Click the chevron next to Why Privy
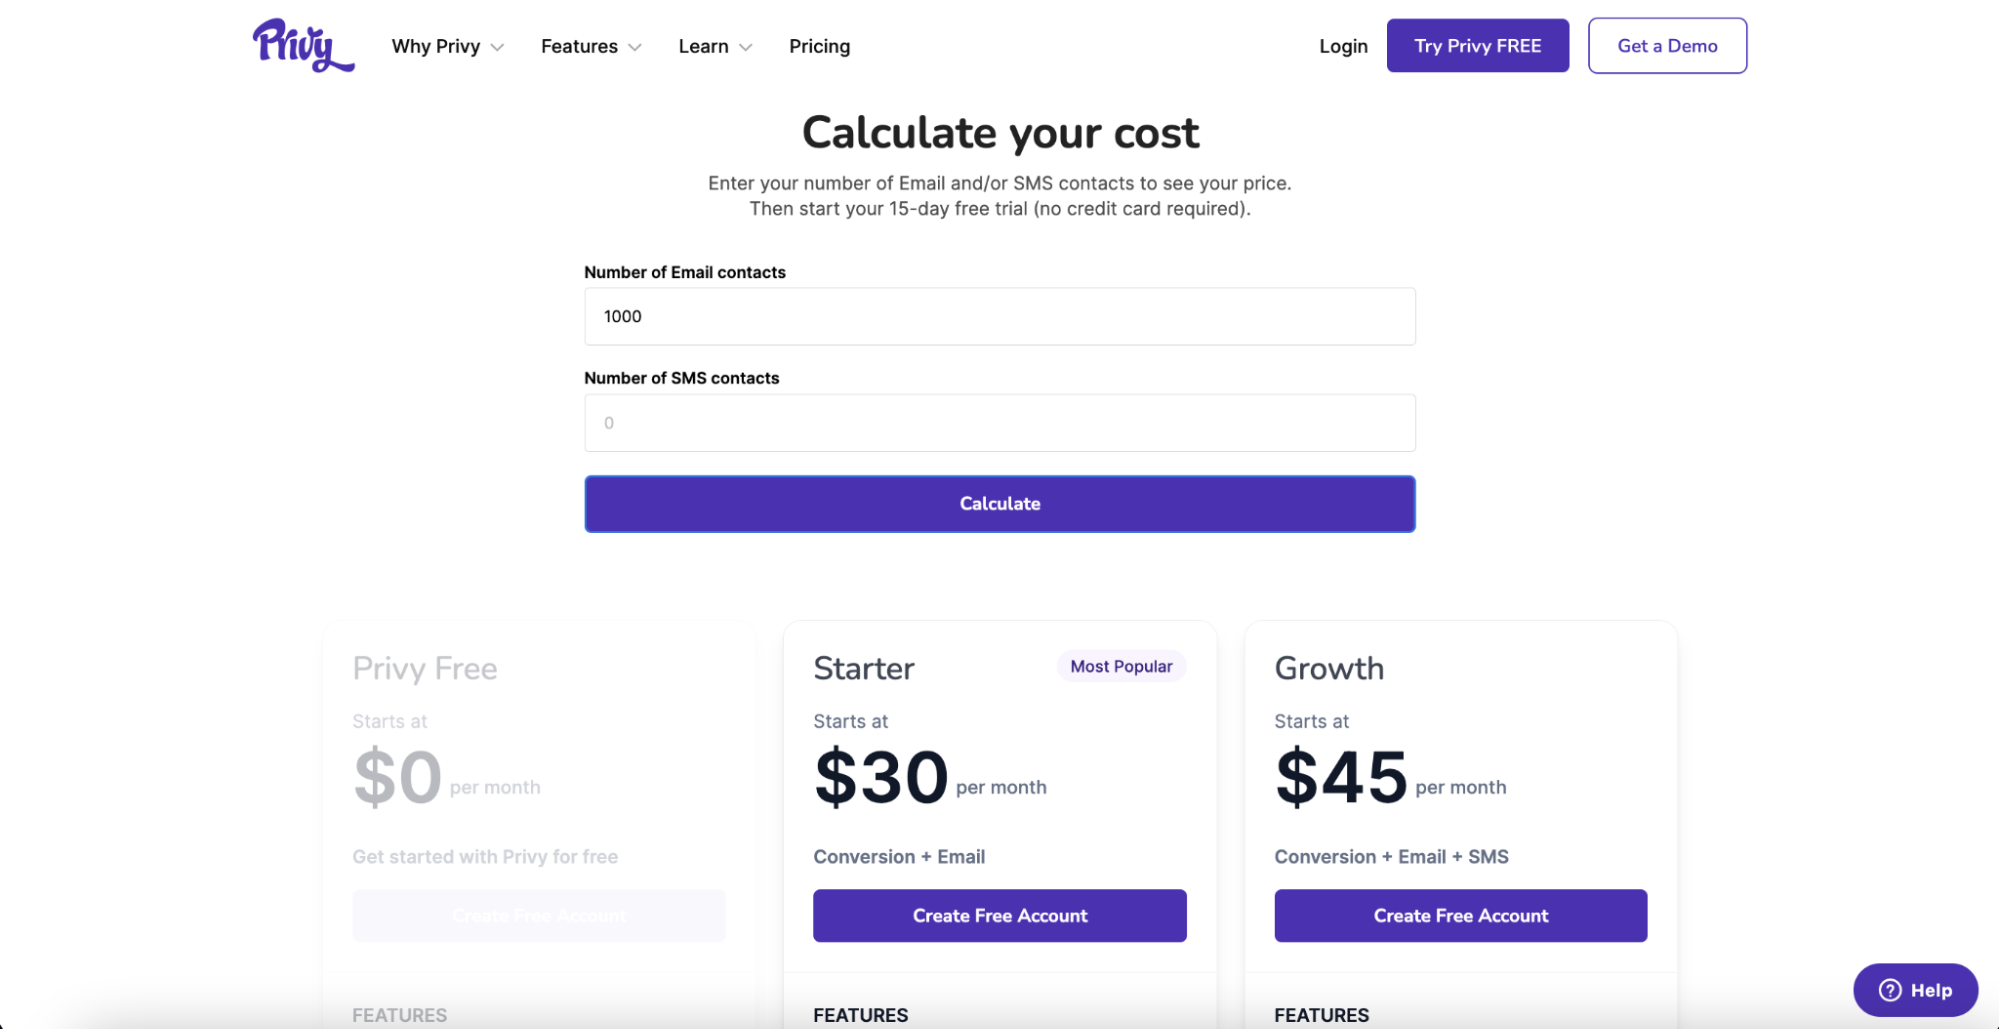 (x=499, y=47)
